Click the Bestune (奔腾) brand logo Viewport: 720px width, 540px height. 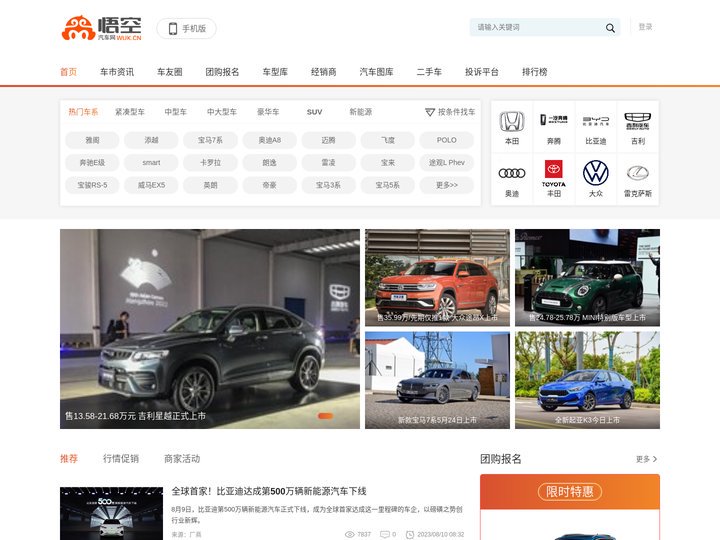pyautogui.click(x=554, y=120)
